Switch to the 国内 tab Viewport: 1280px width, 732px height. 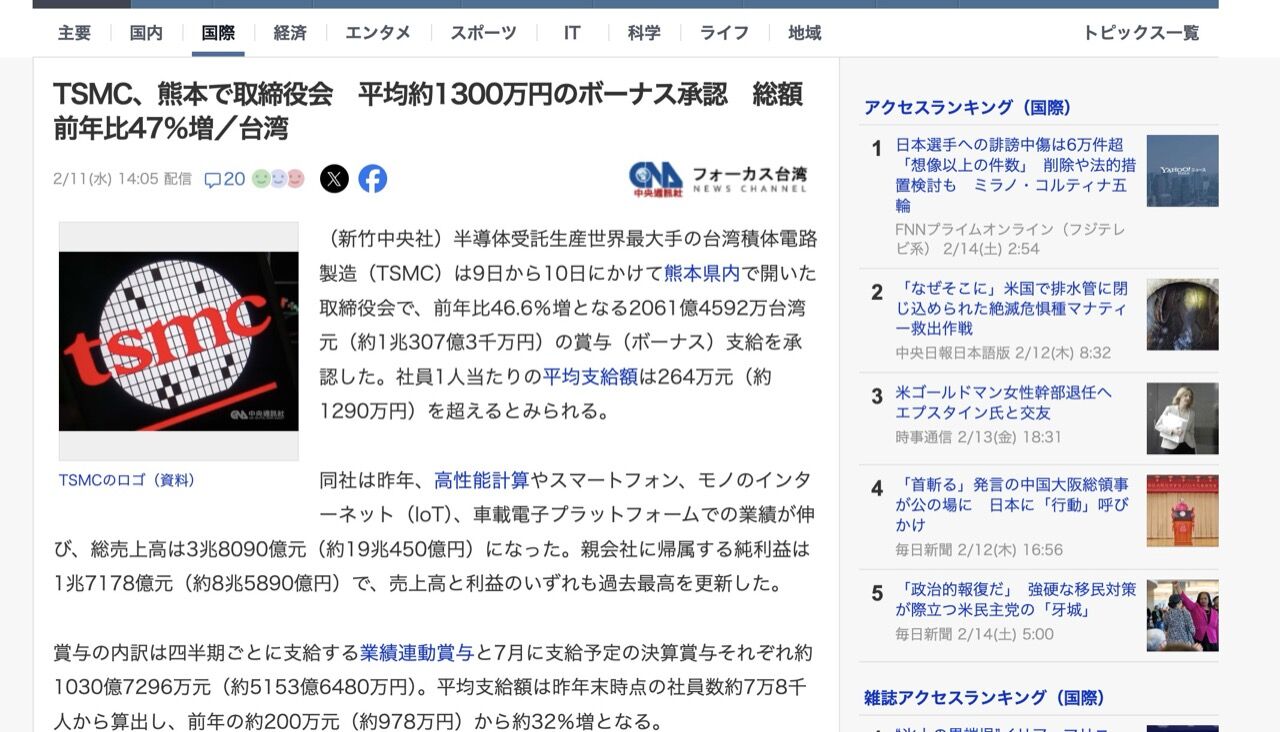coord(146,33)
